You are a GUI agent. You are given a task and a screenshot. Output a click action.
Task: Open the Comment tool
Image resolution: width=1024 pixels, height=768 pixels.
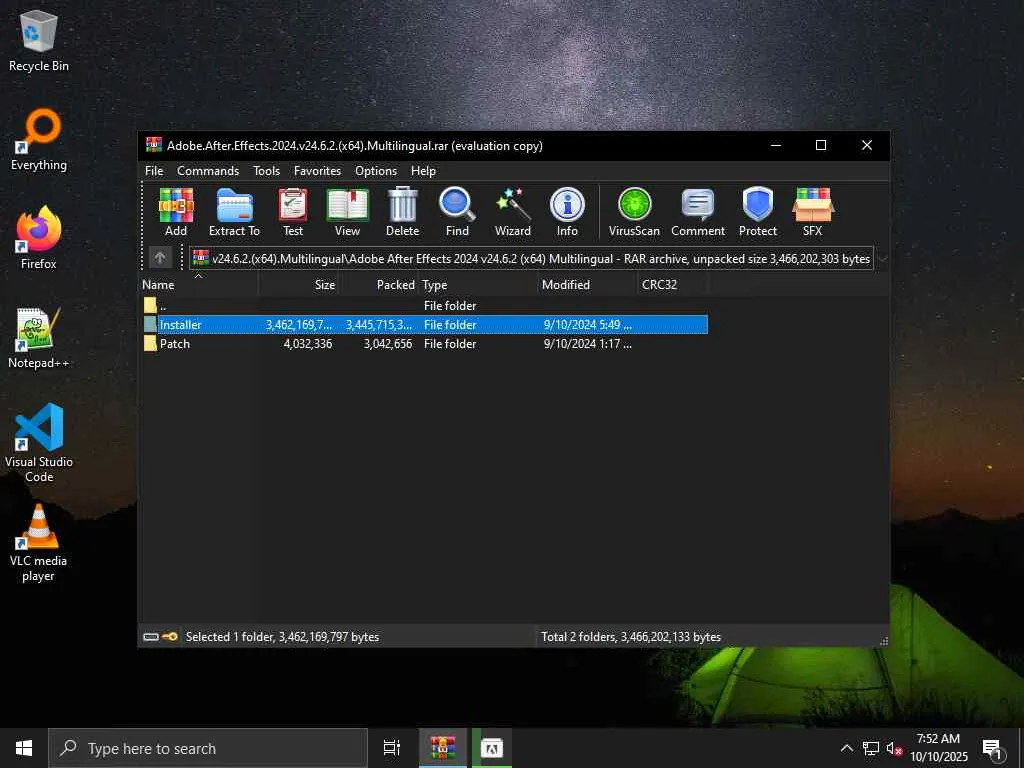click(697, 212)
